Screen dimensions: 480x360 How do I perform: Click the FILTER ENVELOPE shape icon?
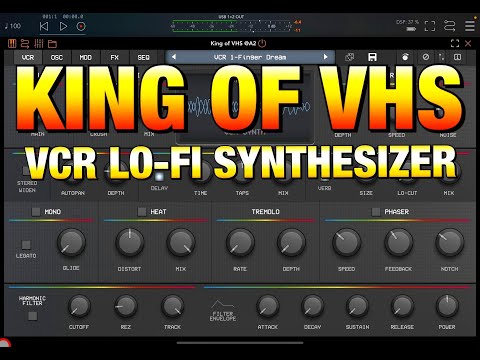coord(223,304)
